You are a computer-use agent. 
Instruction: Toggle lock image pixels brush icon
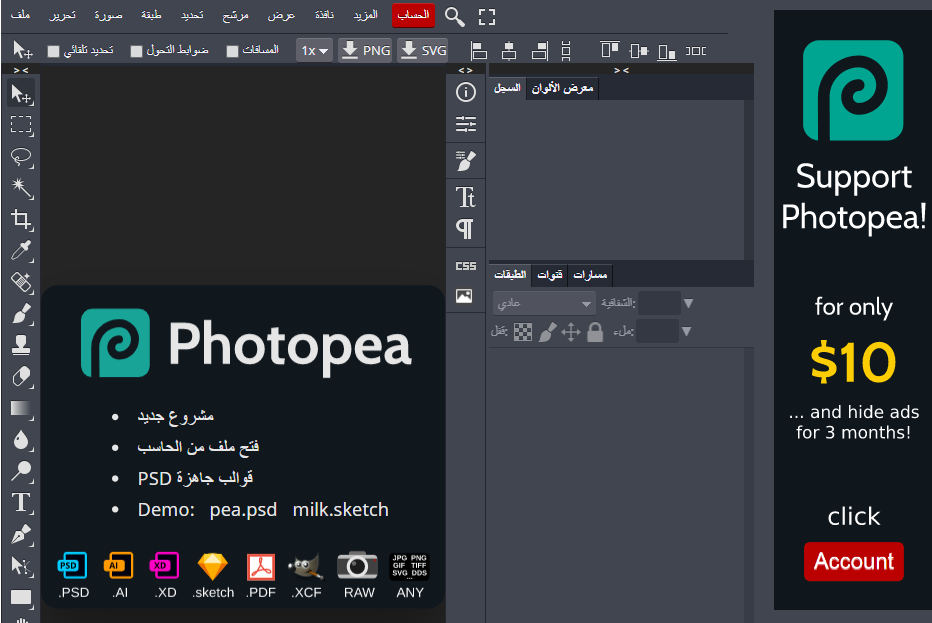click(x=547, y=332)
